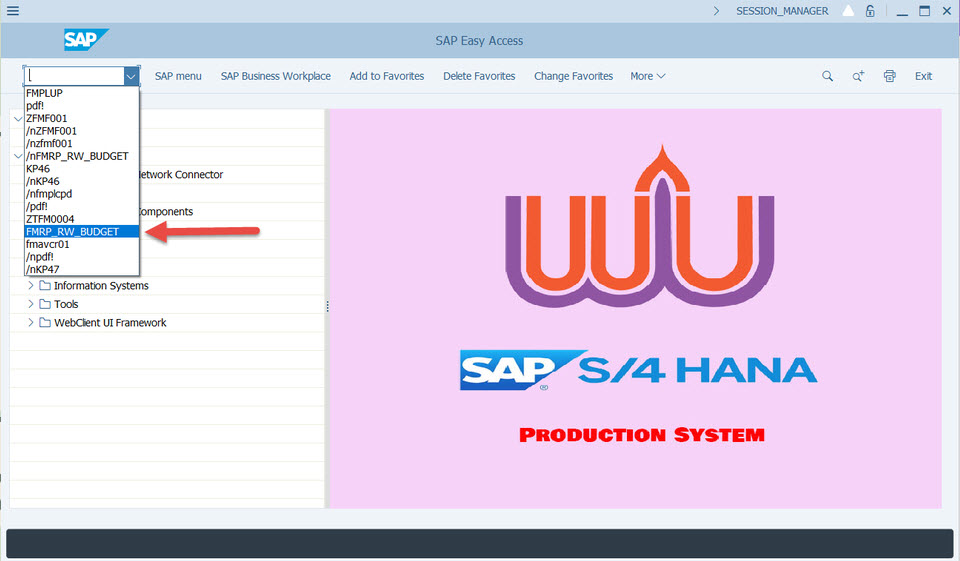Click the SAP logo
960x561 pixels.
click(86, 40)
